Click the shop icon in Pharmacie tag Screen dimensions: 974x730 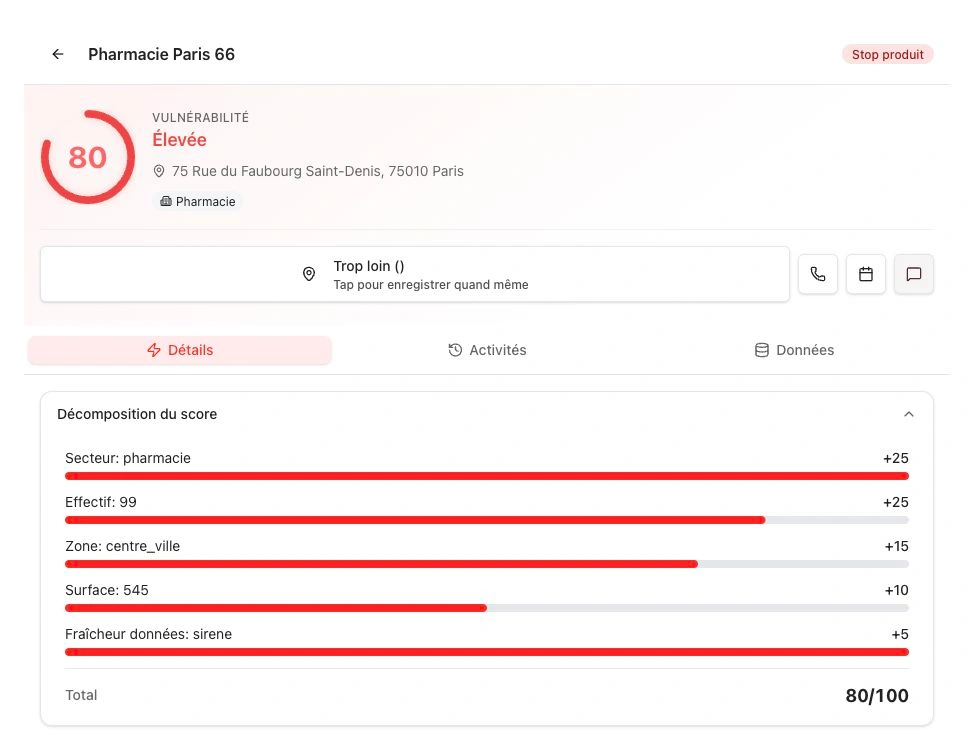166,201
